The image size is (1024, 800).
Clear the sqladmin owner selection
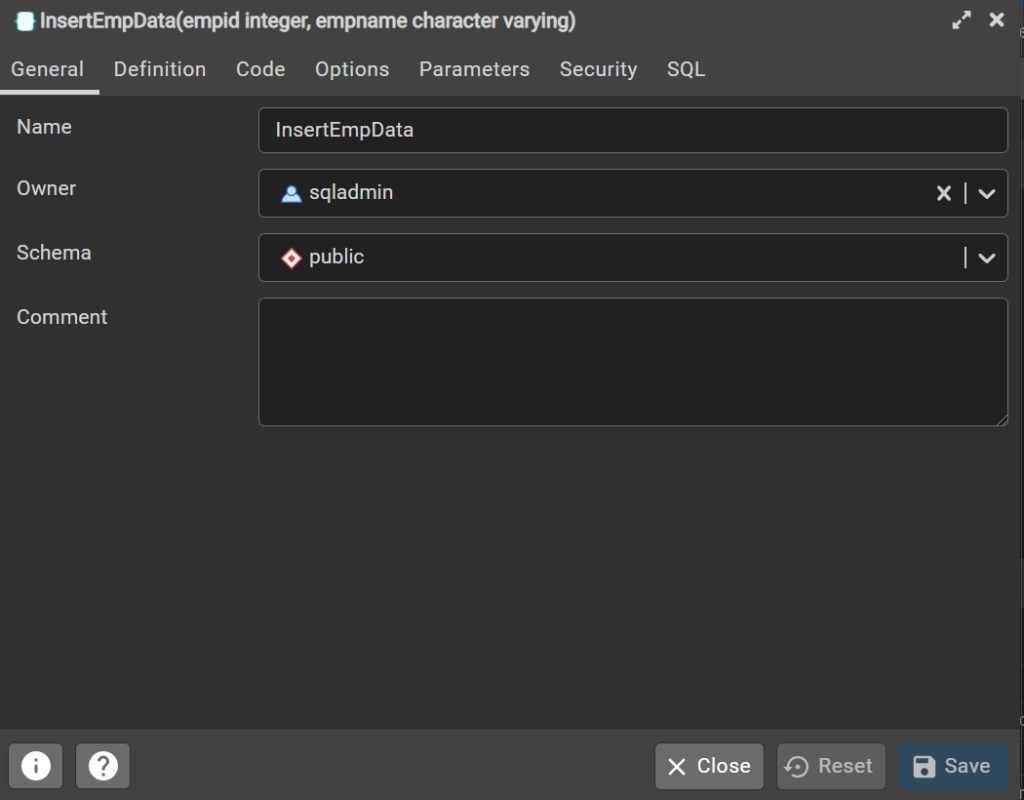pos(943,193)
